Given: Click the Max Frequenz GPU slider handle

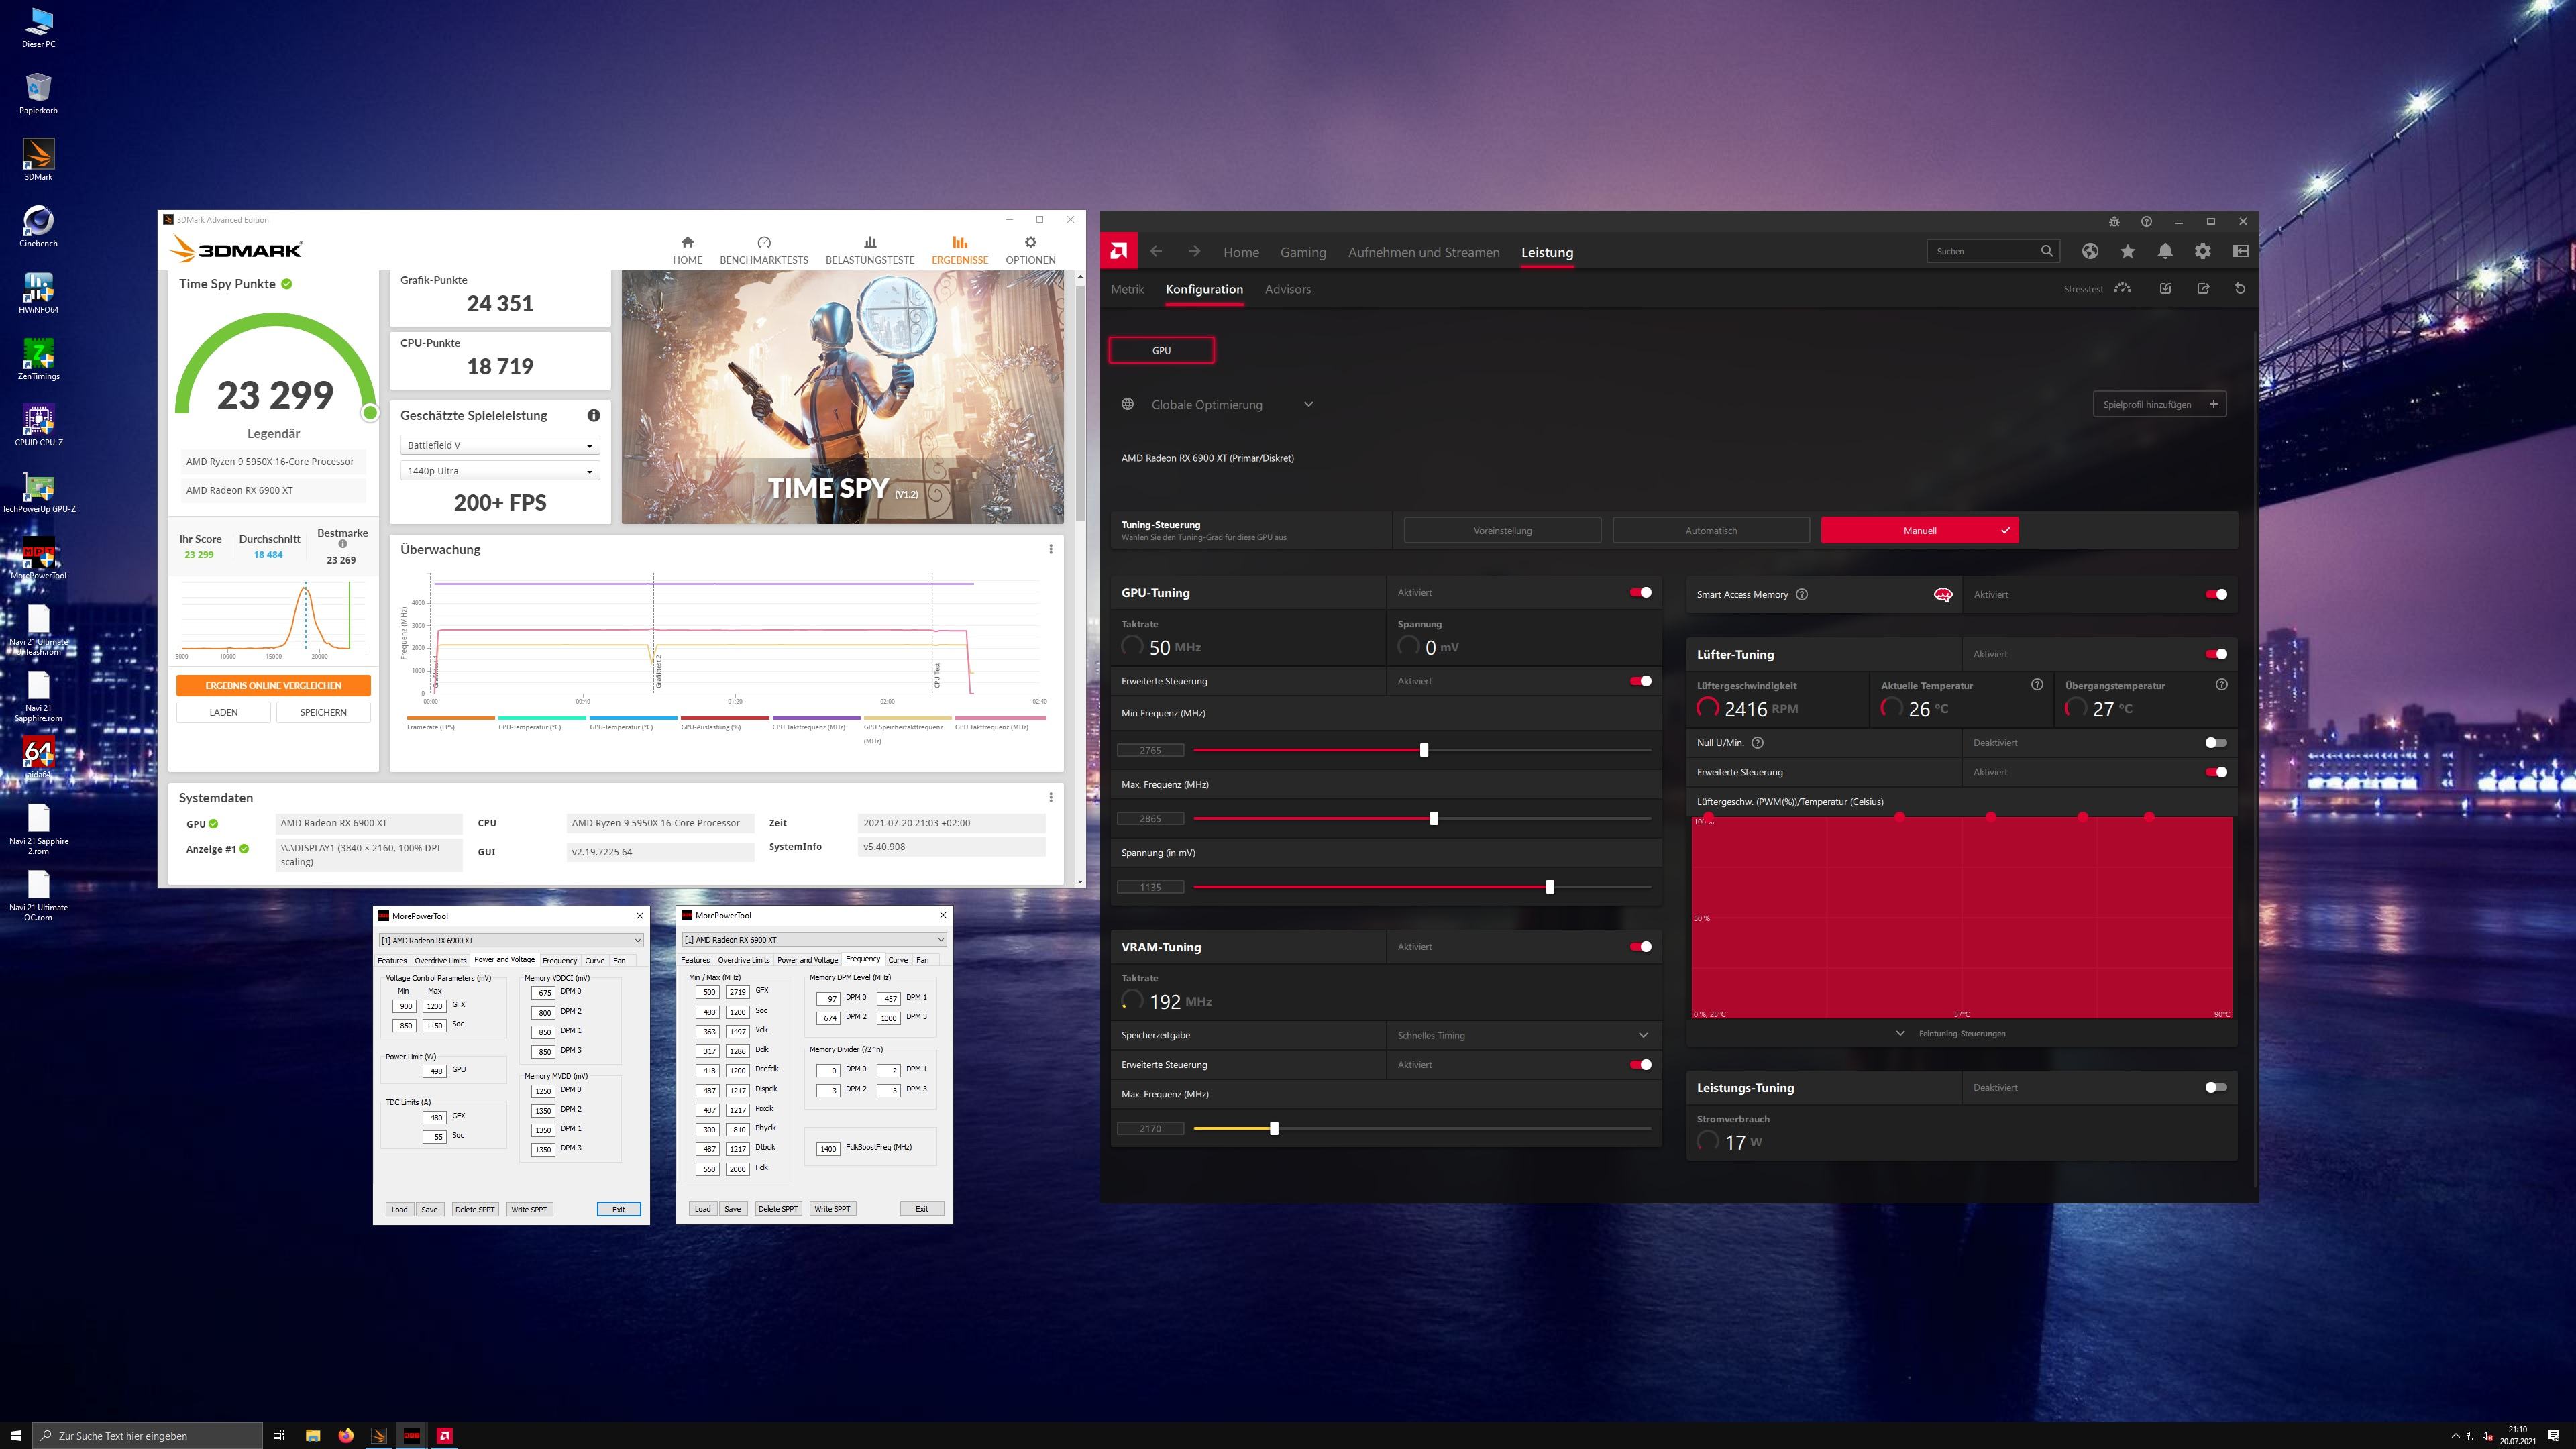Looking at the screenshot, I should [1434, 818].
